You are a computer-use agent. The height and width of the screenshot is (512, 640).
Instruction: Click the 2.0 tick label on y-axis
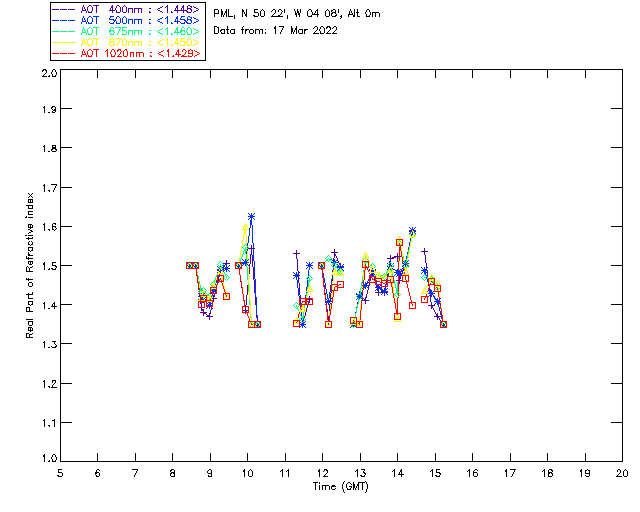click(46, 74)
